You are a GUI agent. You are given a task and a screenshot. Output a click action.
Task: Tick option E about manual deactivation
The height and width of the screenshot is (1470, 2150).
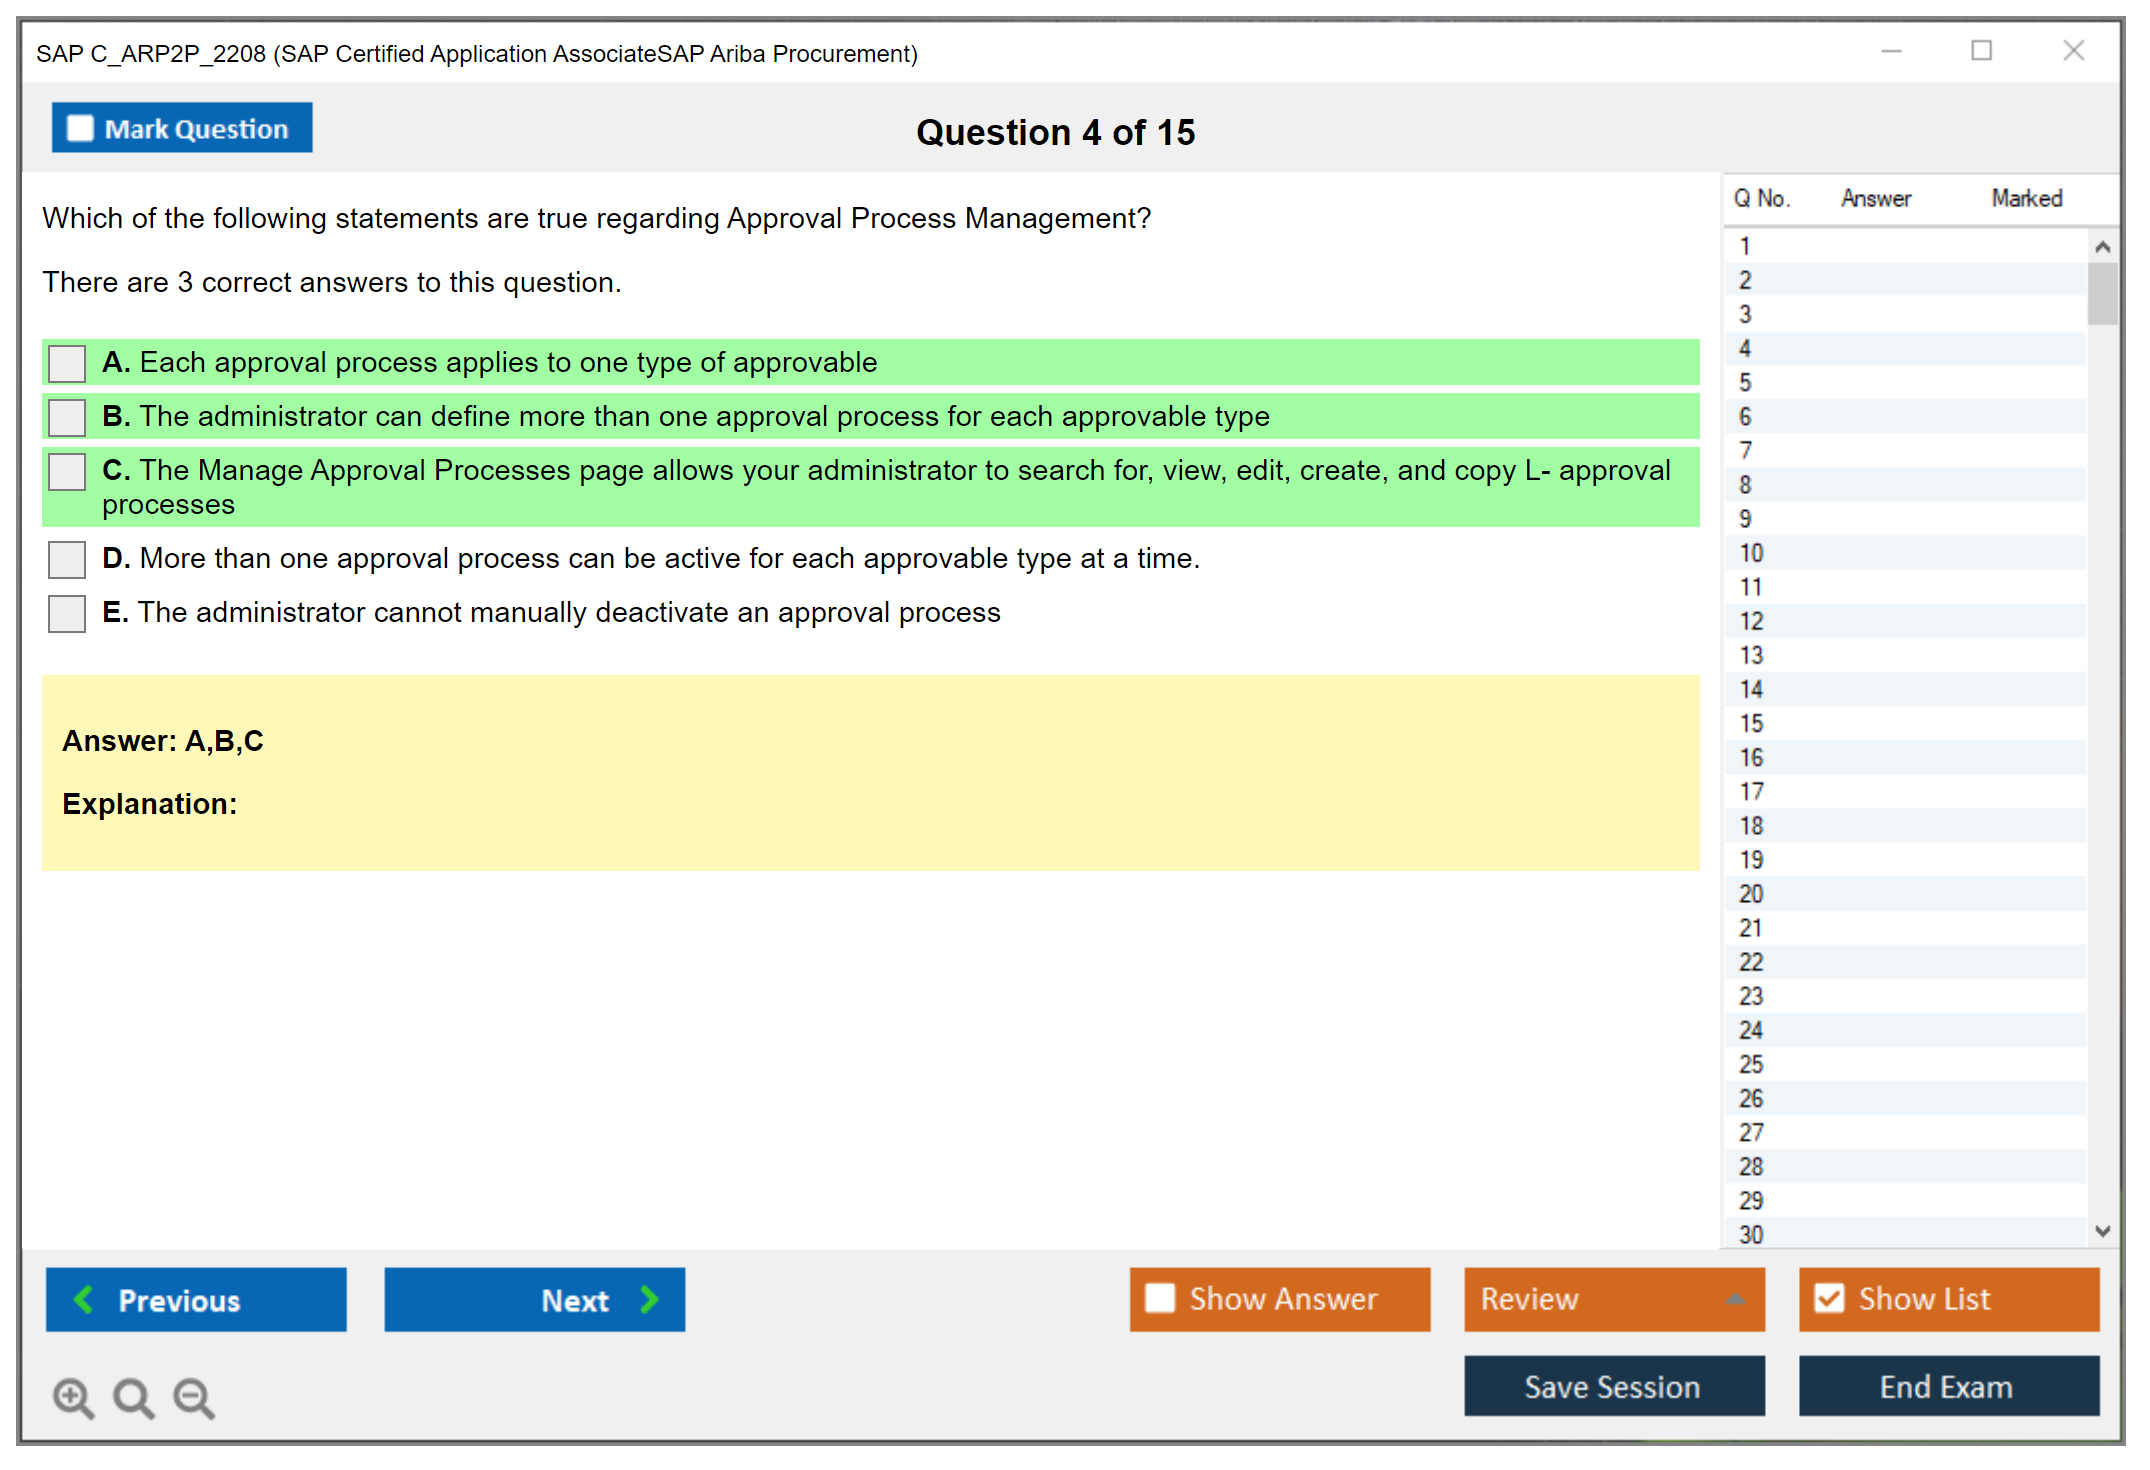tap(67, 613)
